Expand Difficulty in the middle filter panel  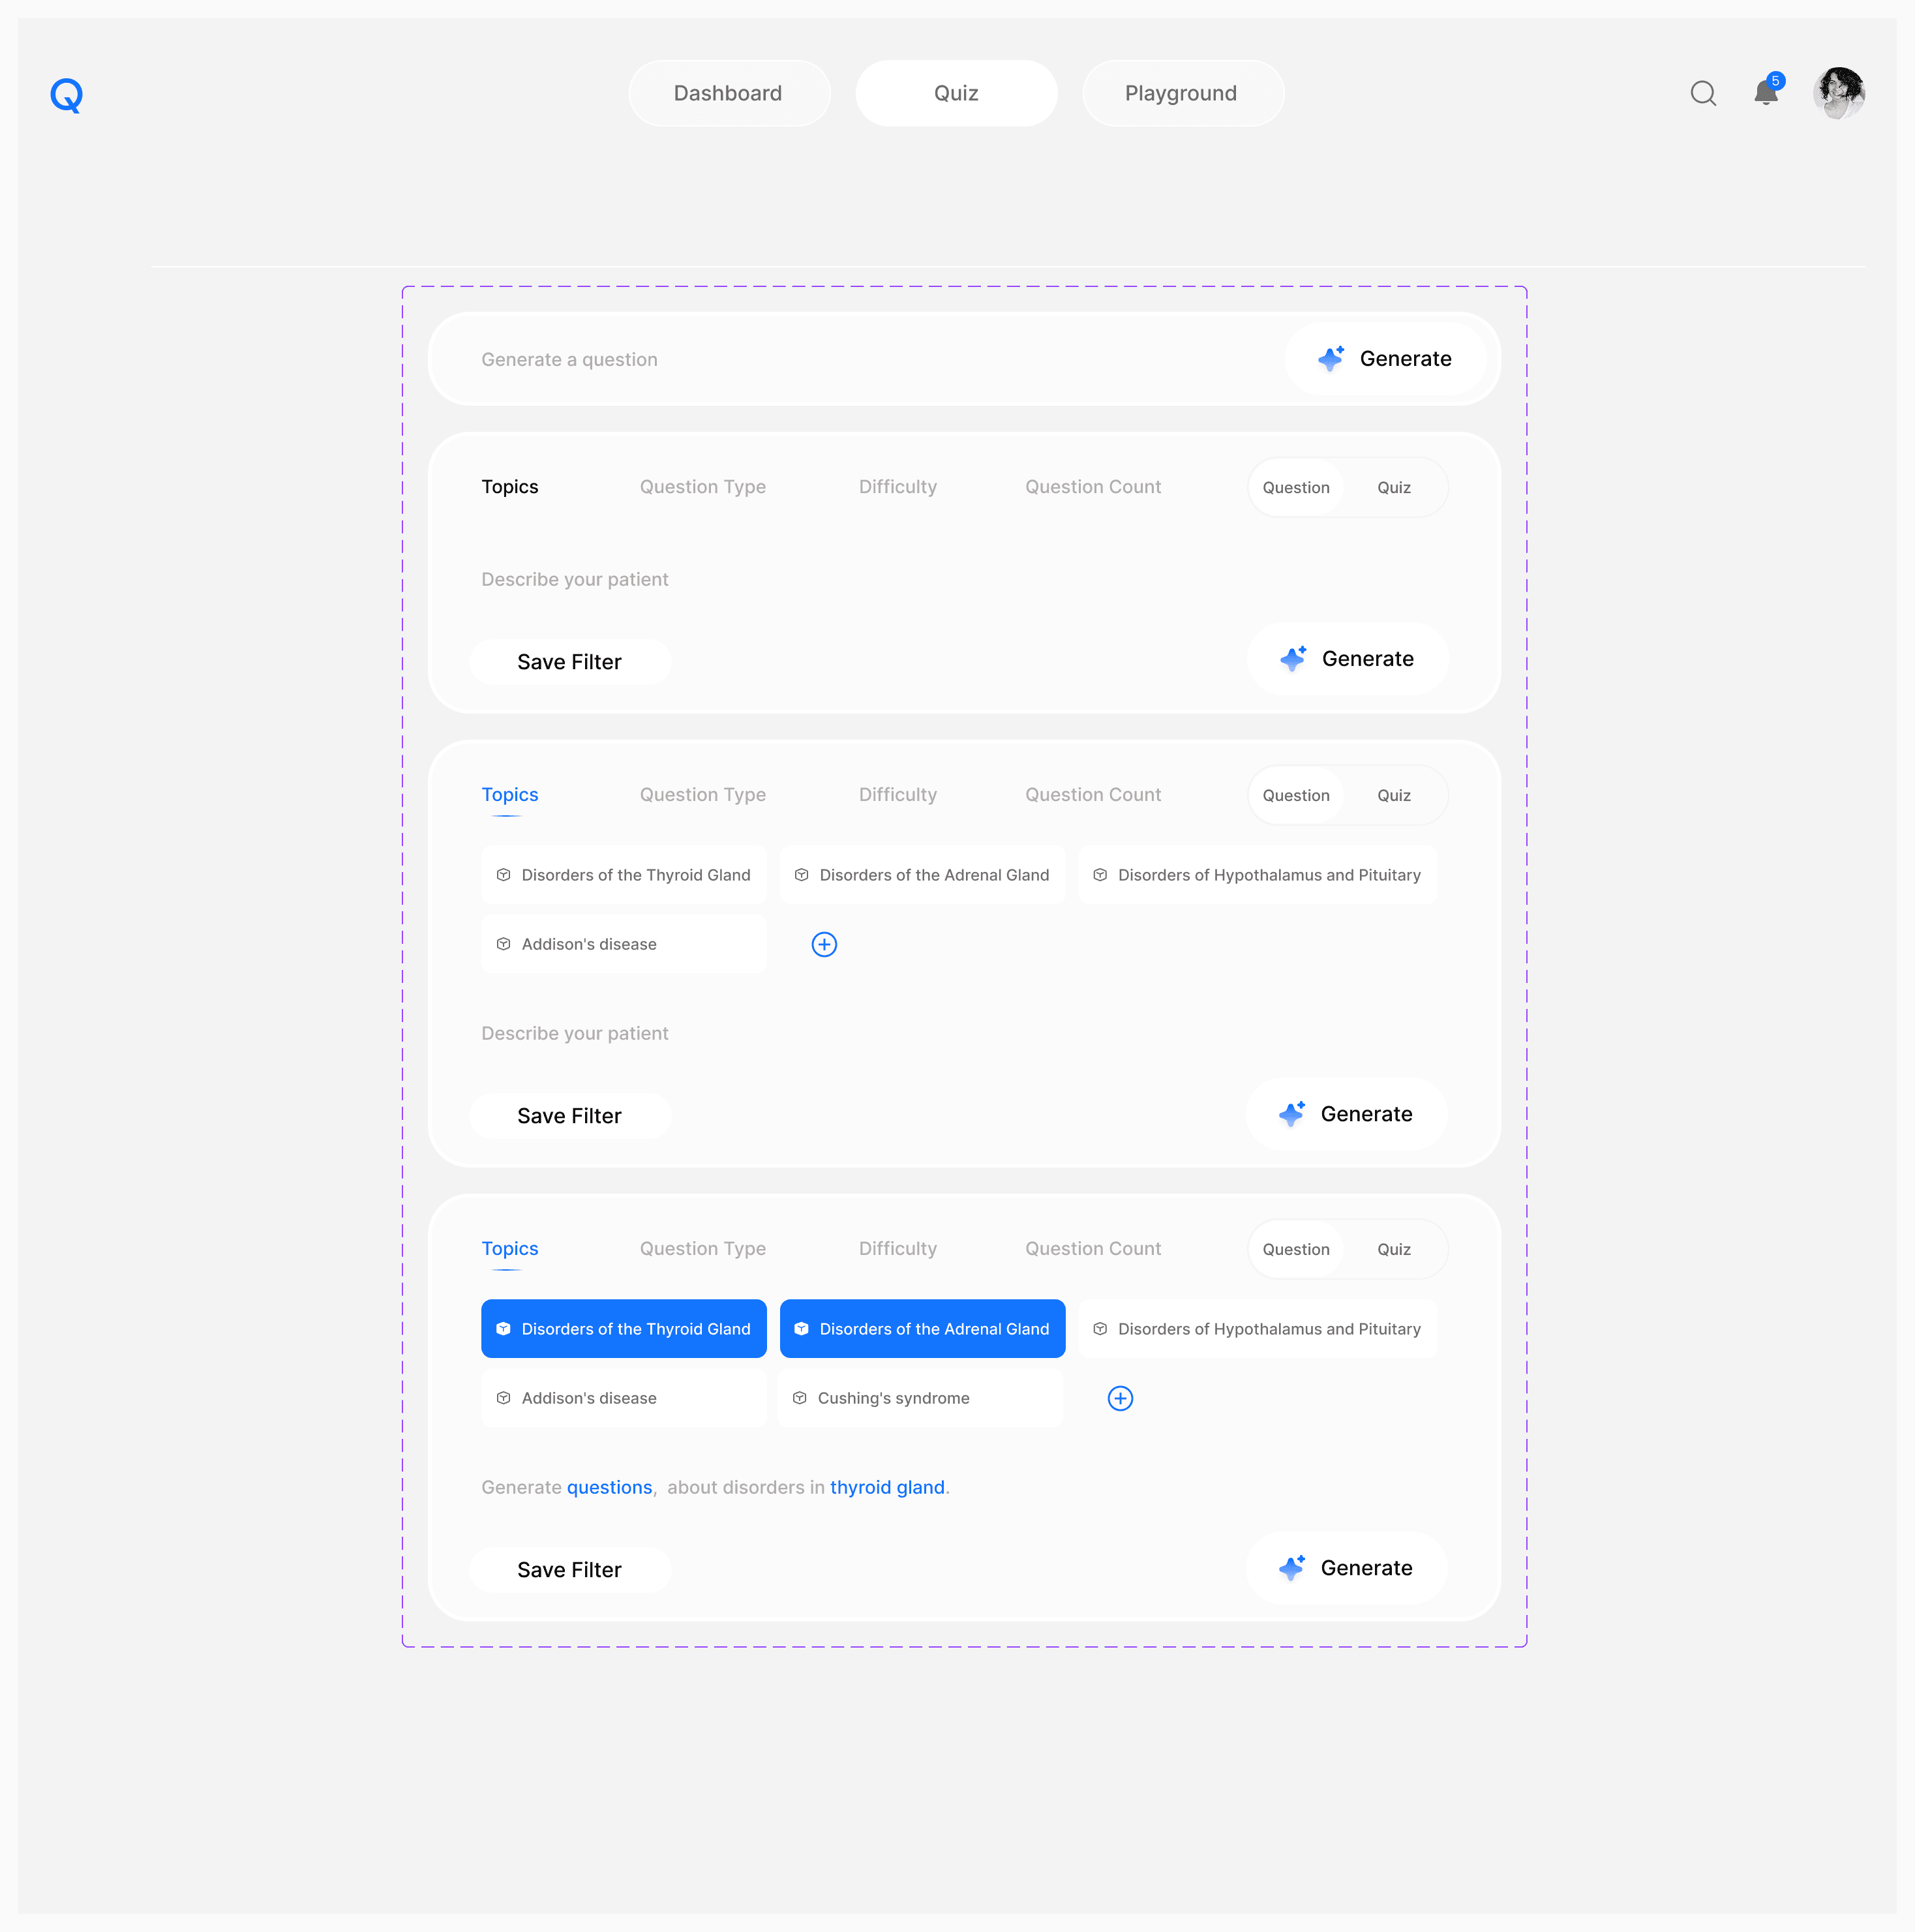pos(897,795)
